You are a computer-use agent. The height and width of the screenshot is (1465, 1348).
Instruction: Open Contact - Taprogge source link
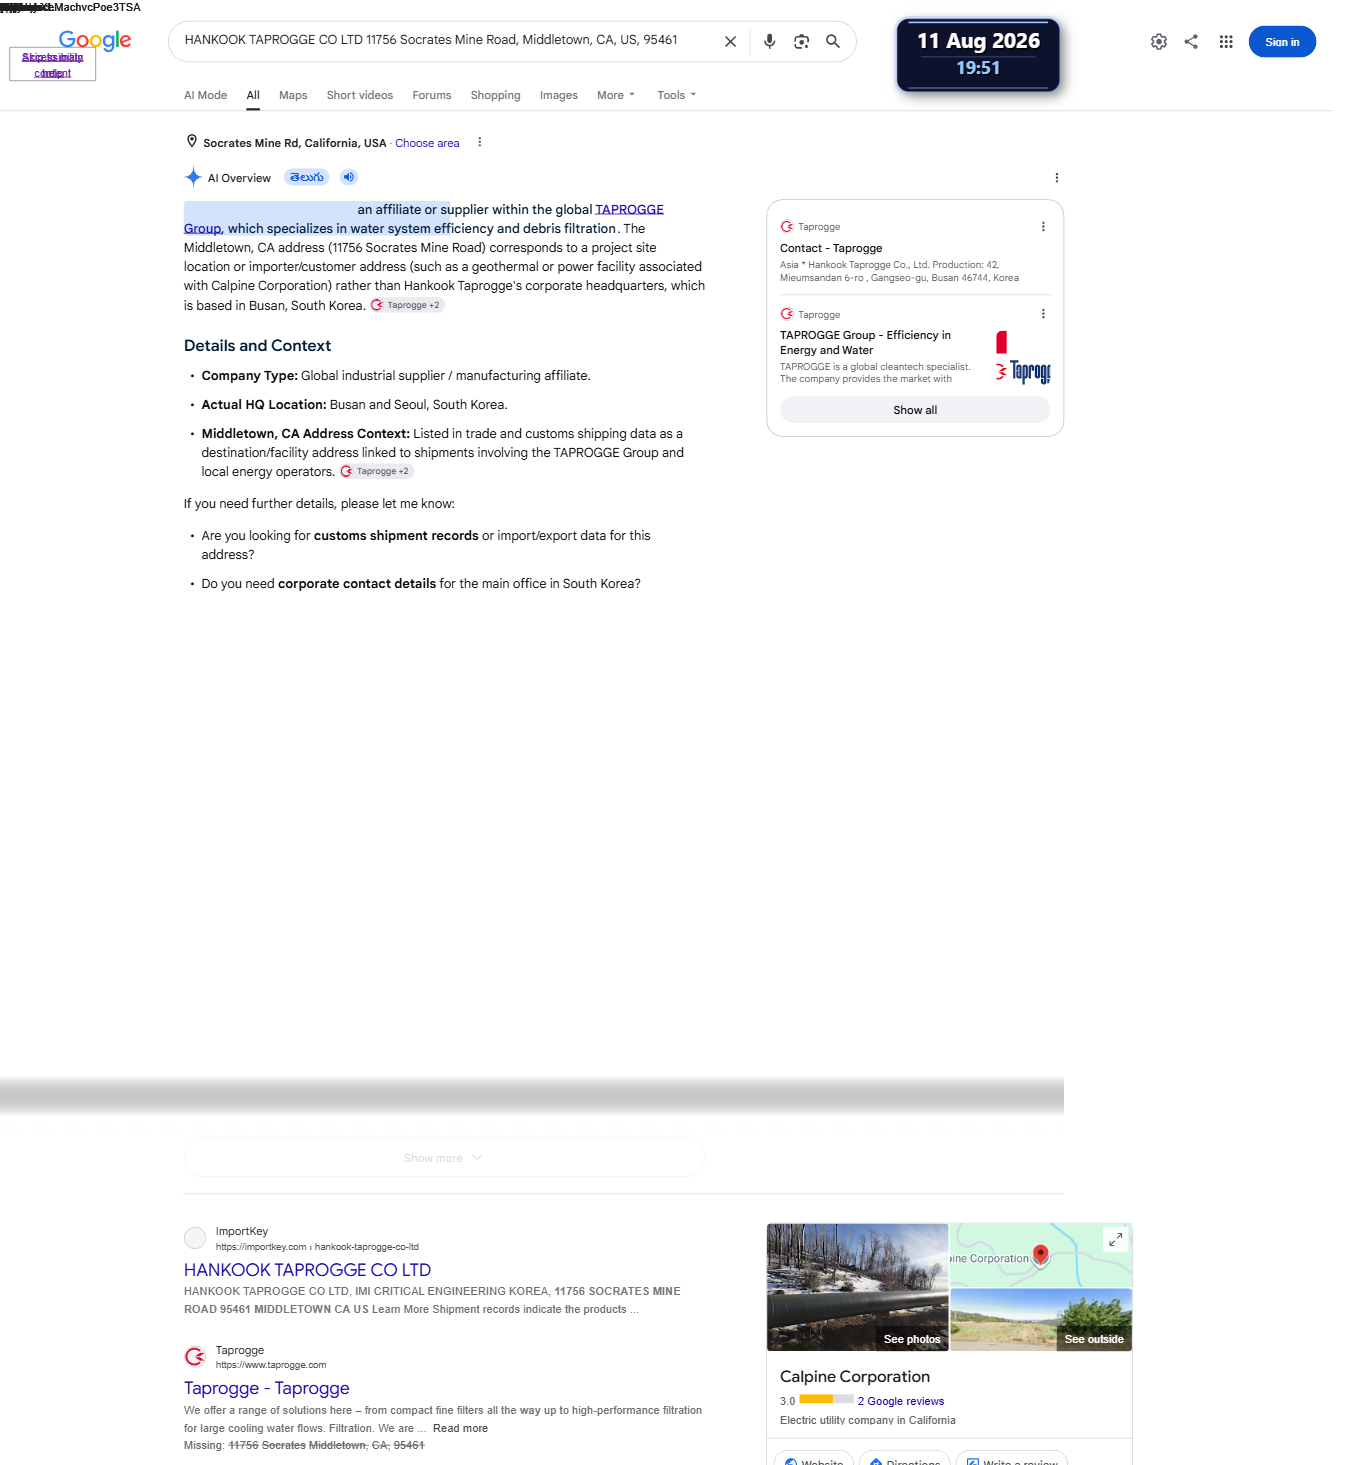click(831, 248)
